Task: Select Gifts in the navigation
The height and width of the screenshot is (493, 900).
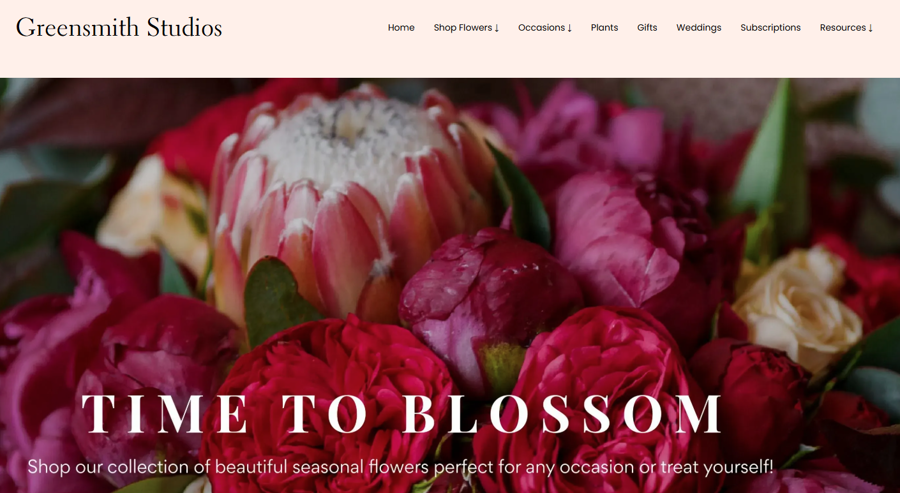Action: pos(647,28)
